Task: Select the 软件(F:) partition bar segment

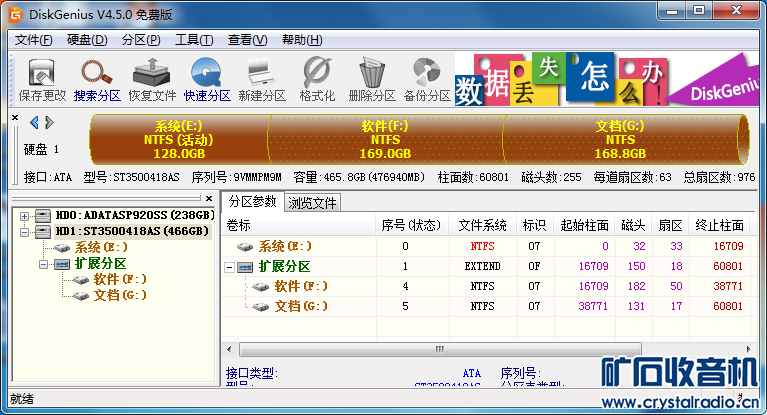Action: (386, 139)
